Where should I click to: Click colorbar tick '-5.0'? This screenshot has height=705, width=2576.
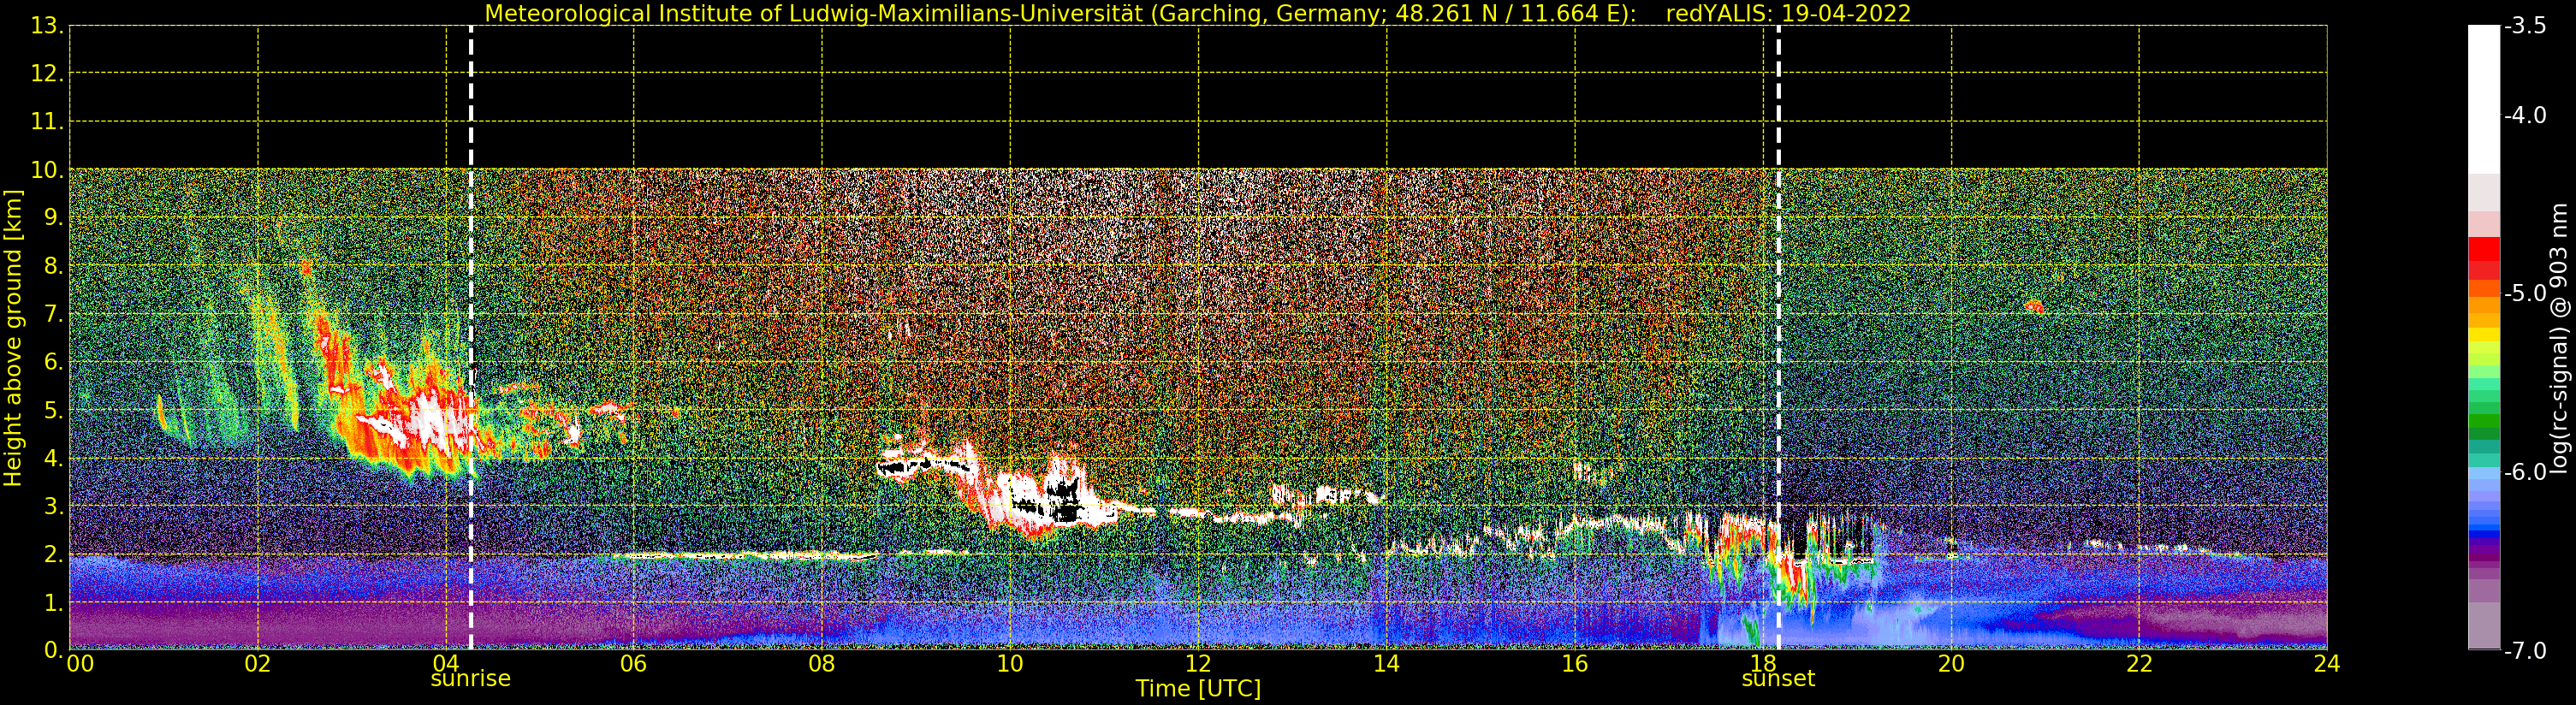pyautogui.click(x=2525, y=294)
